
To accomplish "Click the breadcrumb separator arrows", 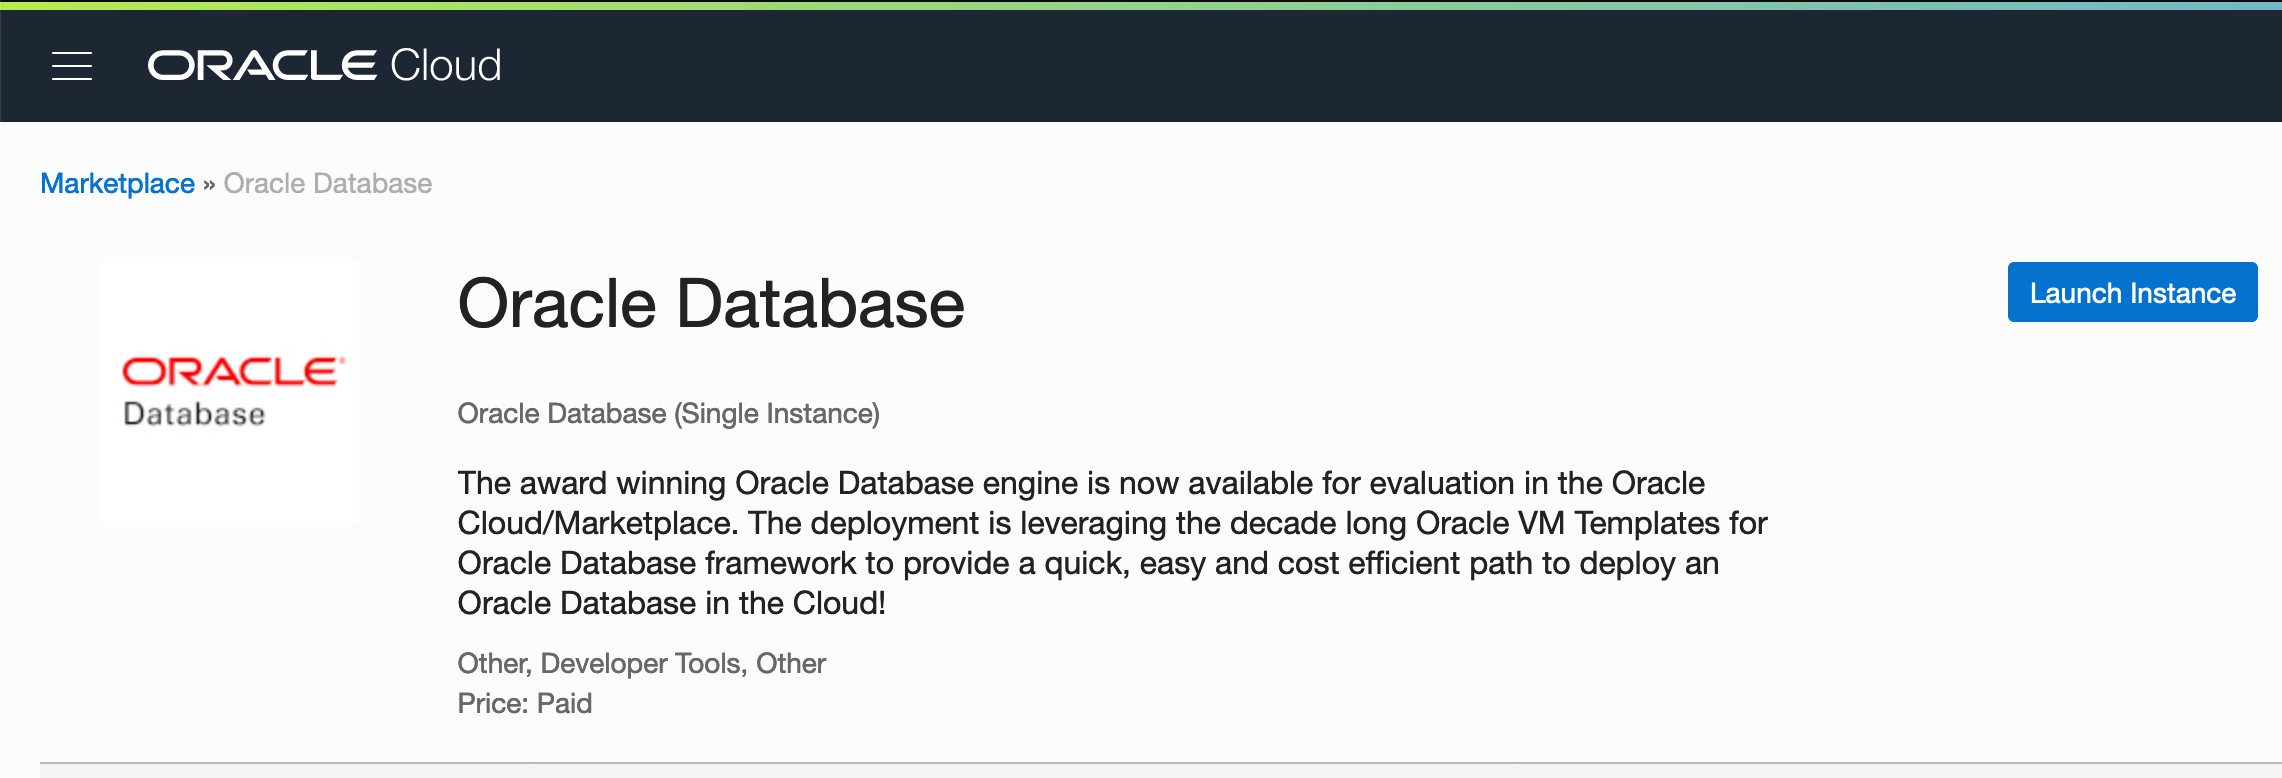I will 209,185.
